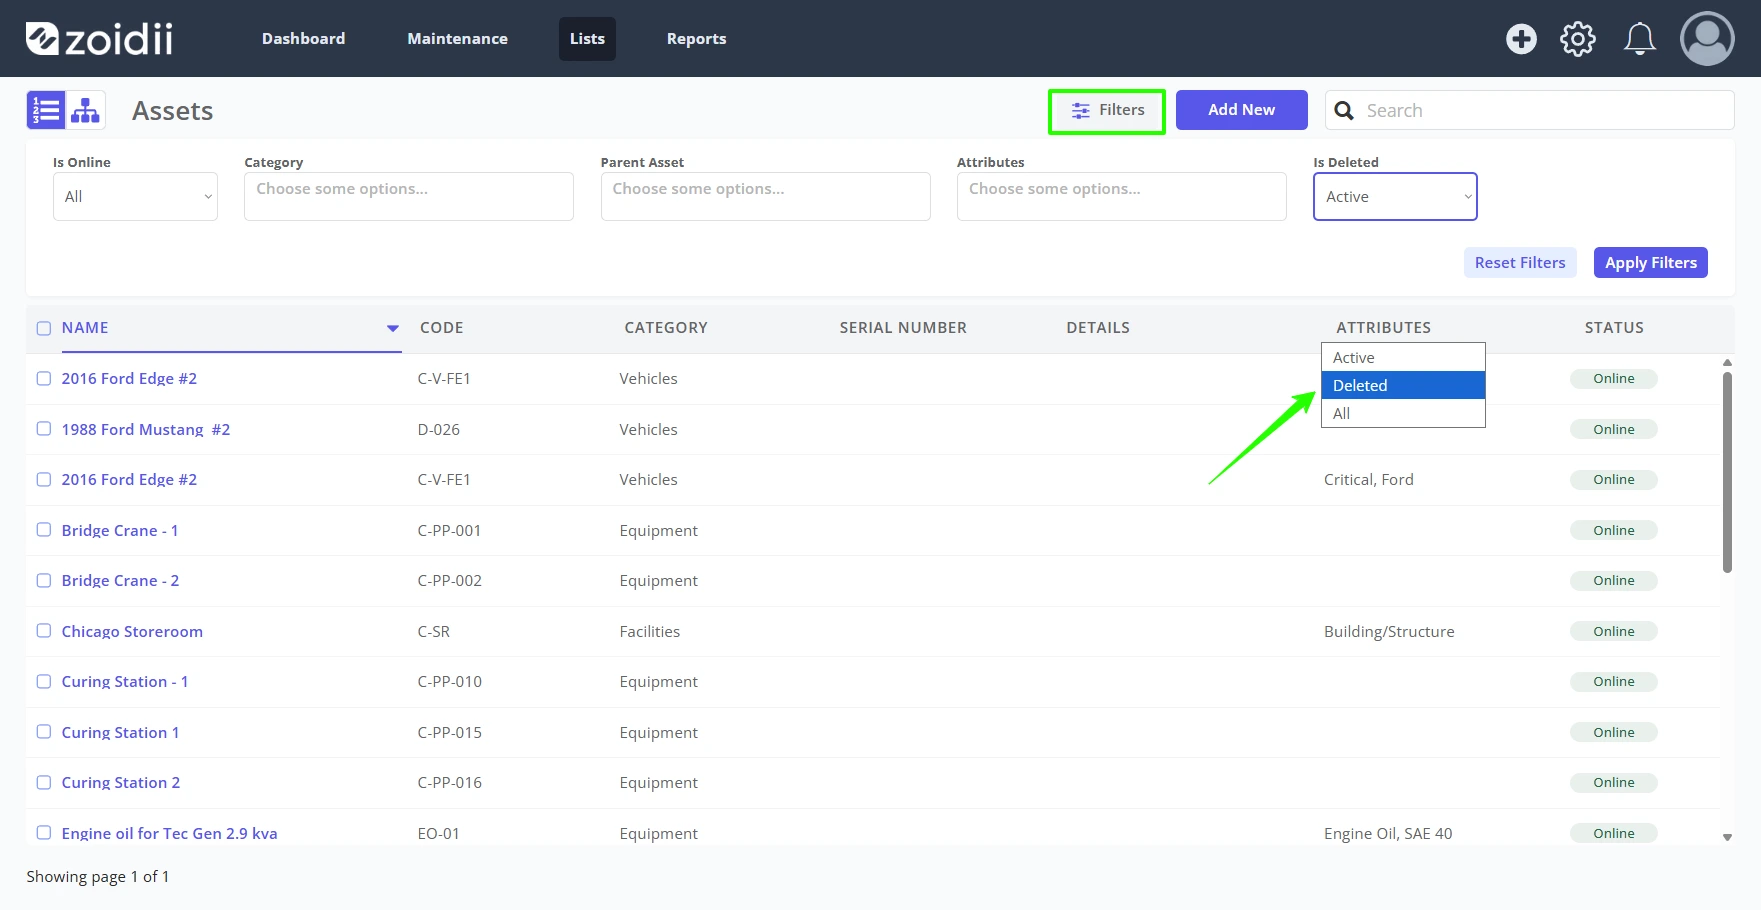Image resolution: width=1761 pixels, height=910 pixels.
Task: Switch to hierarchy tree view icon
Action: point(85,110)
